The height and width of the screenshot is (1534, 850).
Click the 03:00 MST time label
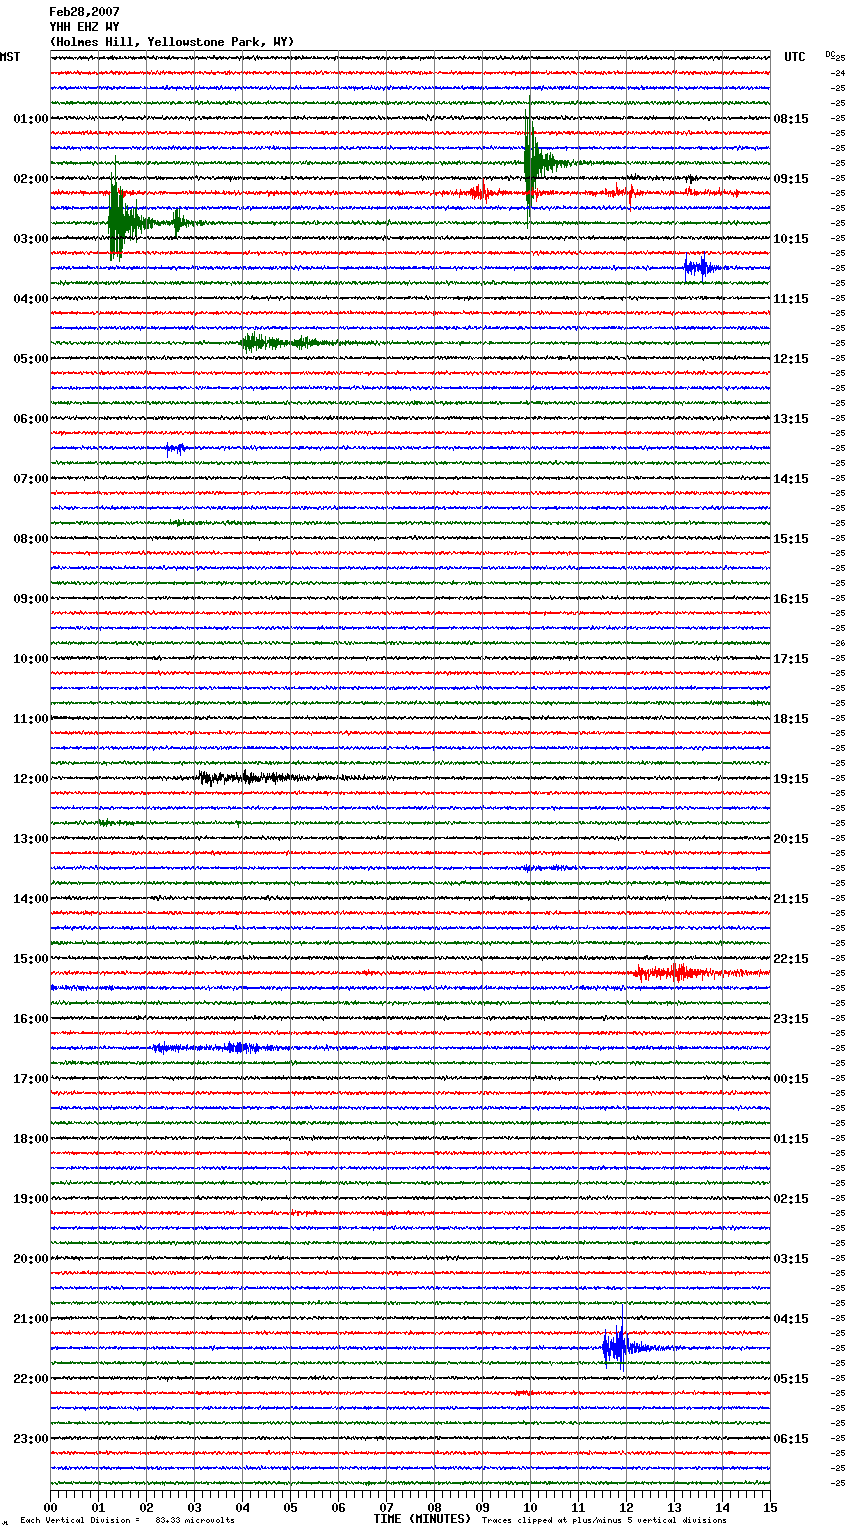pos(31,239)
